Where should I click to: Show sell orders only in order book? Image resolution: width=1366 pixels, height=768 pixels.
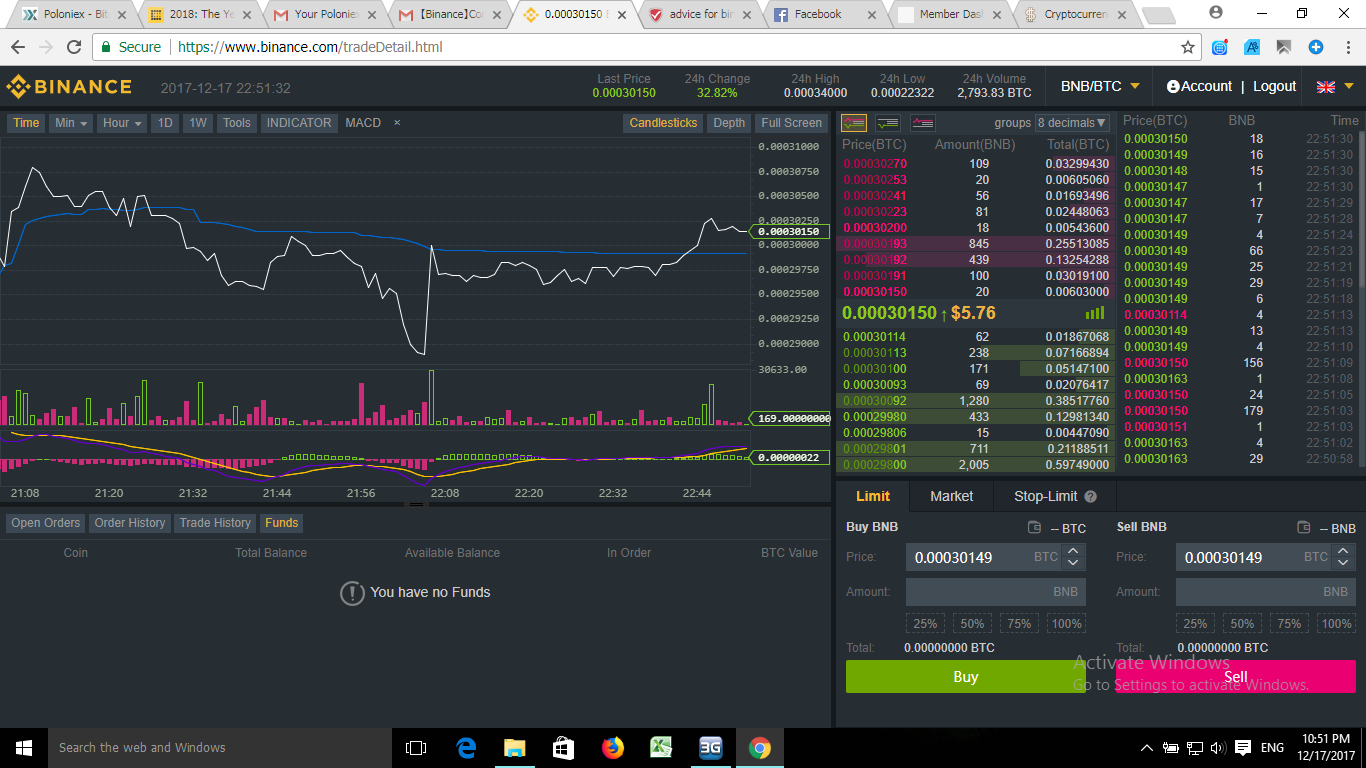click(922, 123)
